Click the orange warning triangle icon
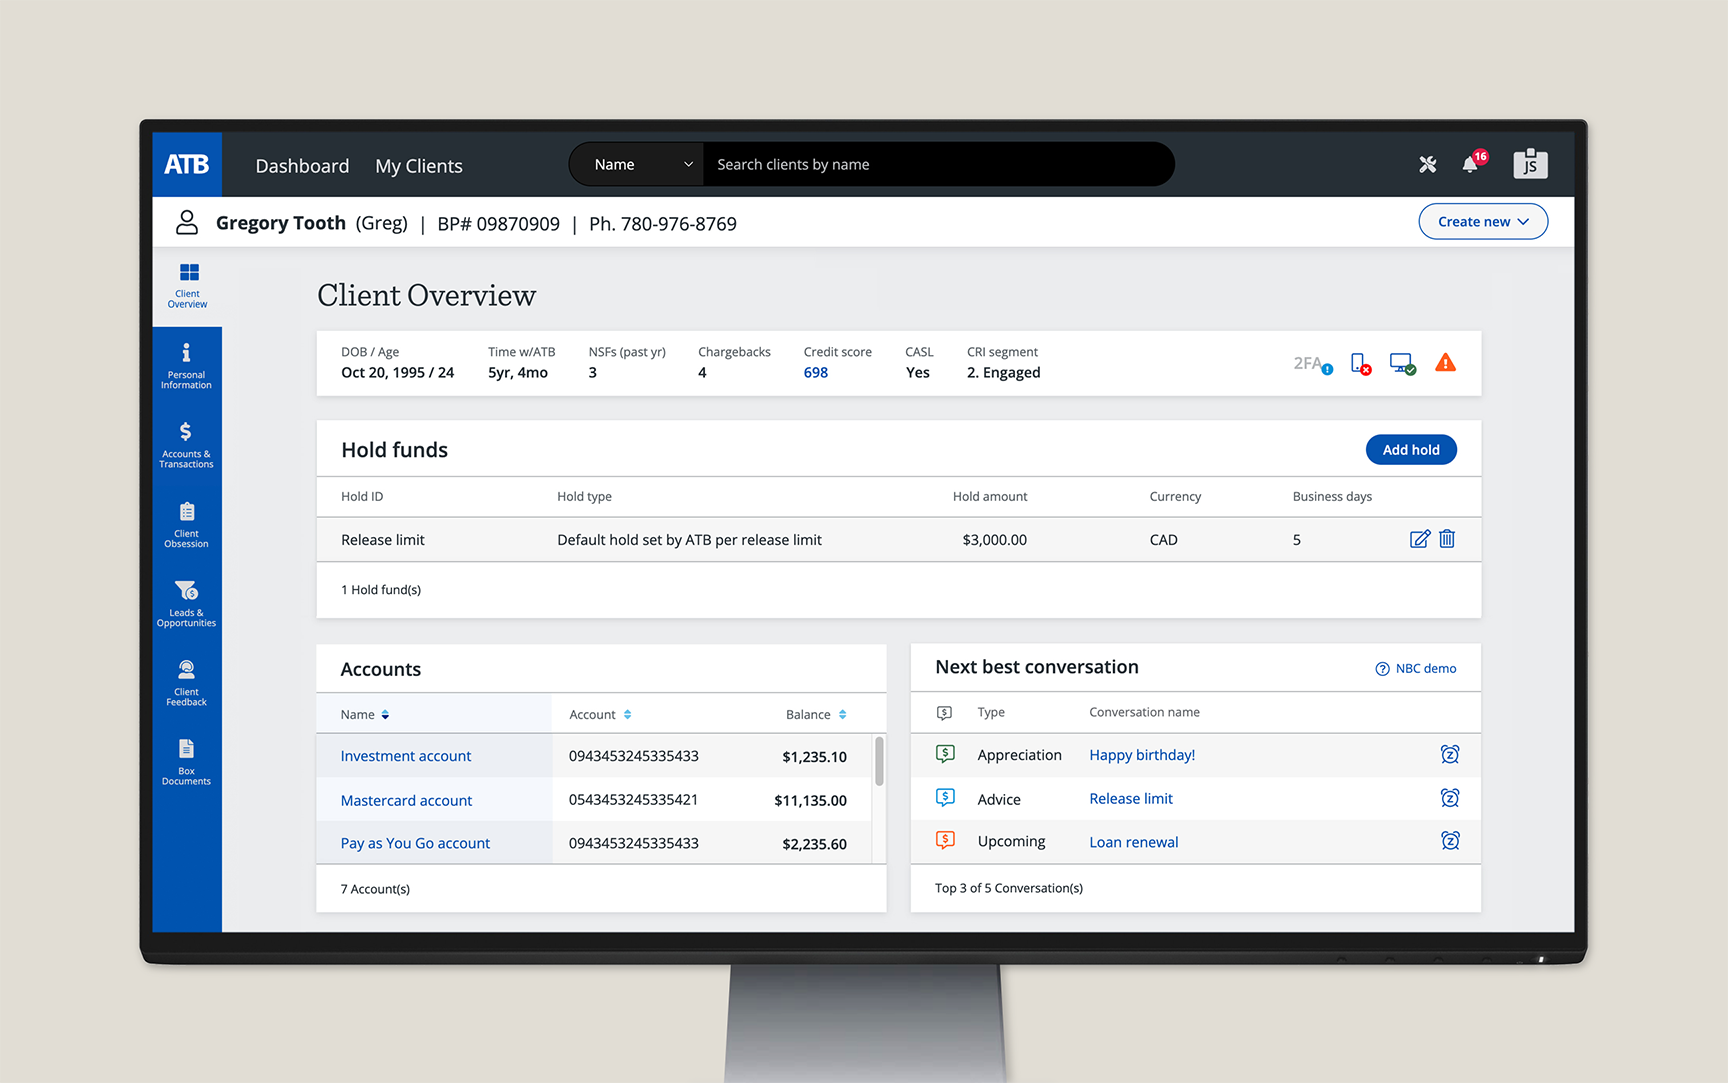This screenshot has height=1083, width=1728. point(1445,363)
